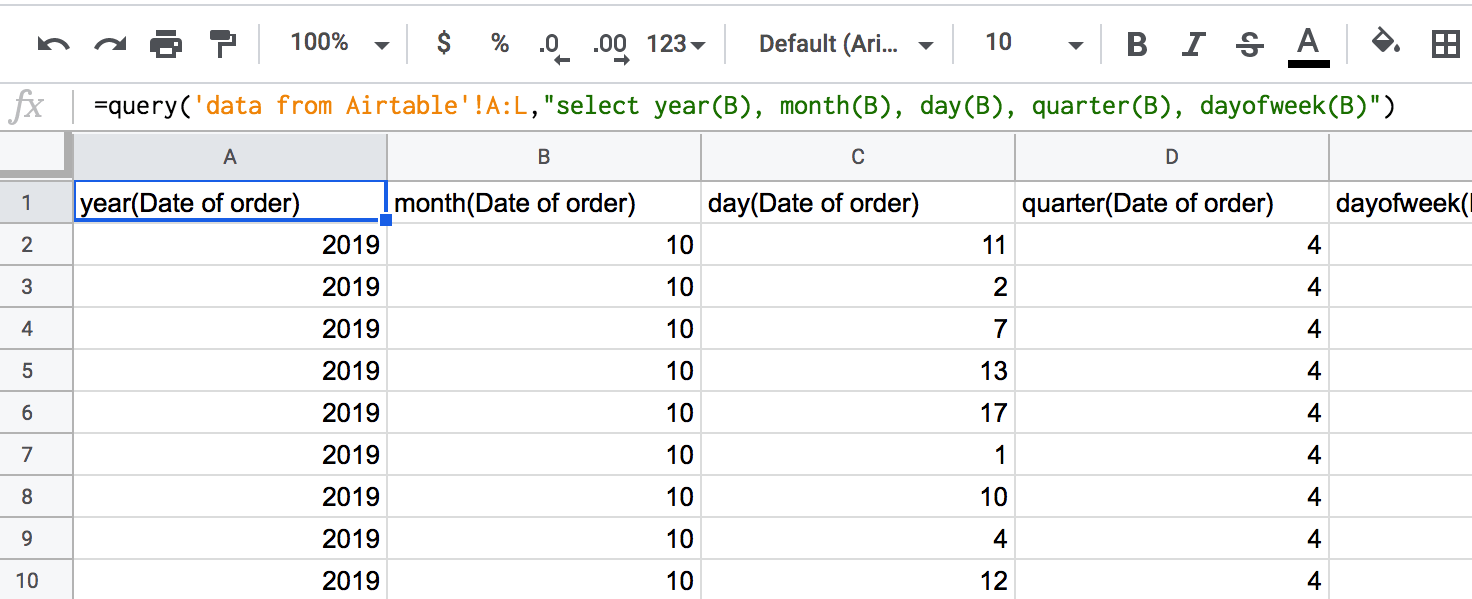Viewport: 1472px width, 599px height.
Task: Increase decimal places button
Action: pos(609,46)
